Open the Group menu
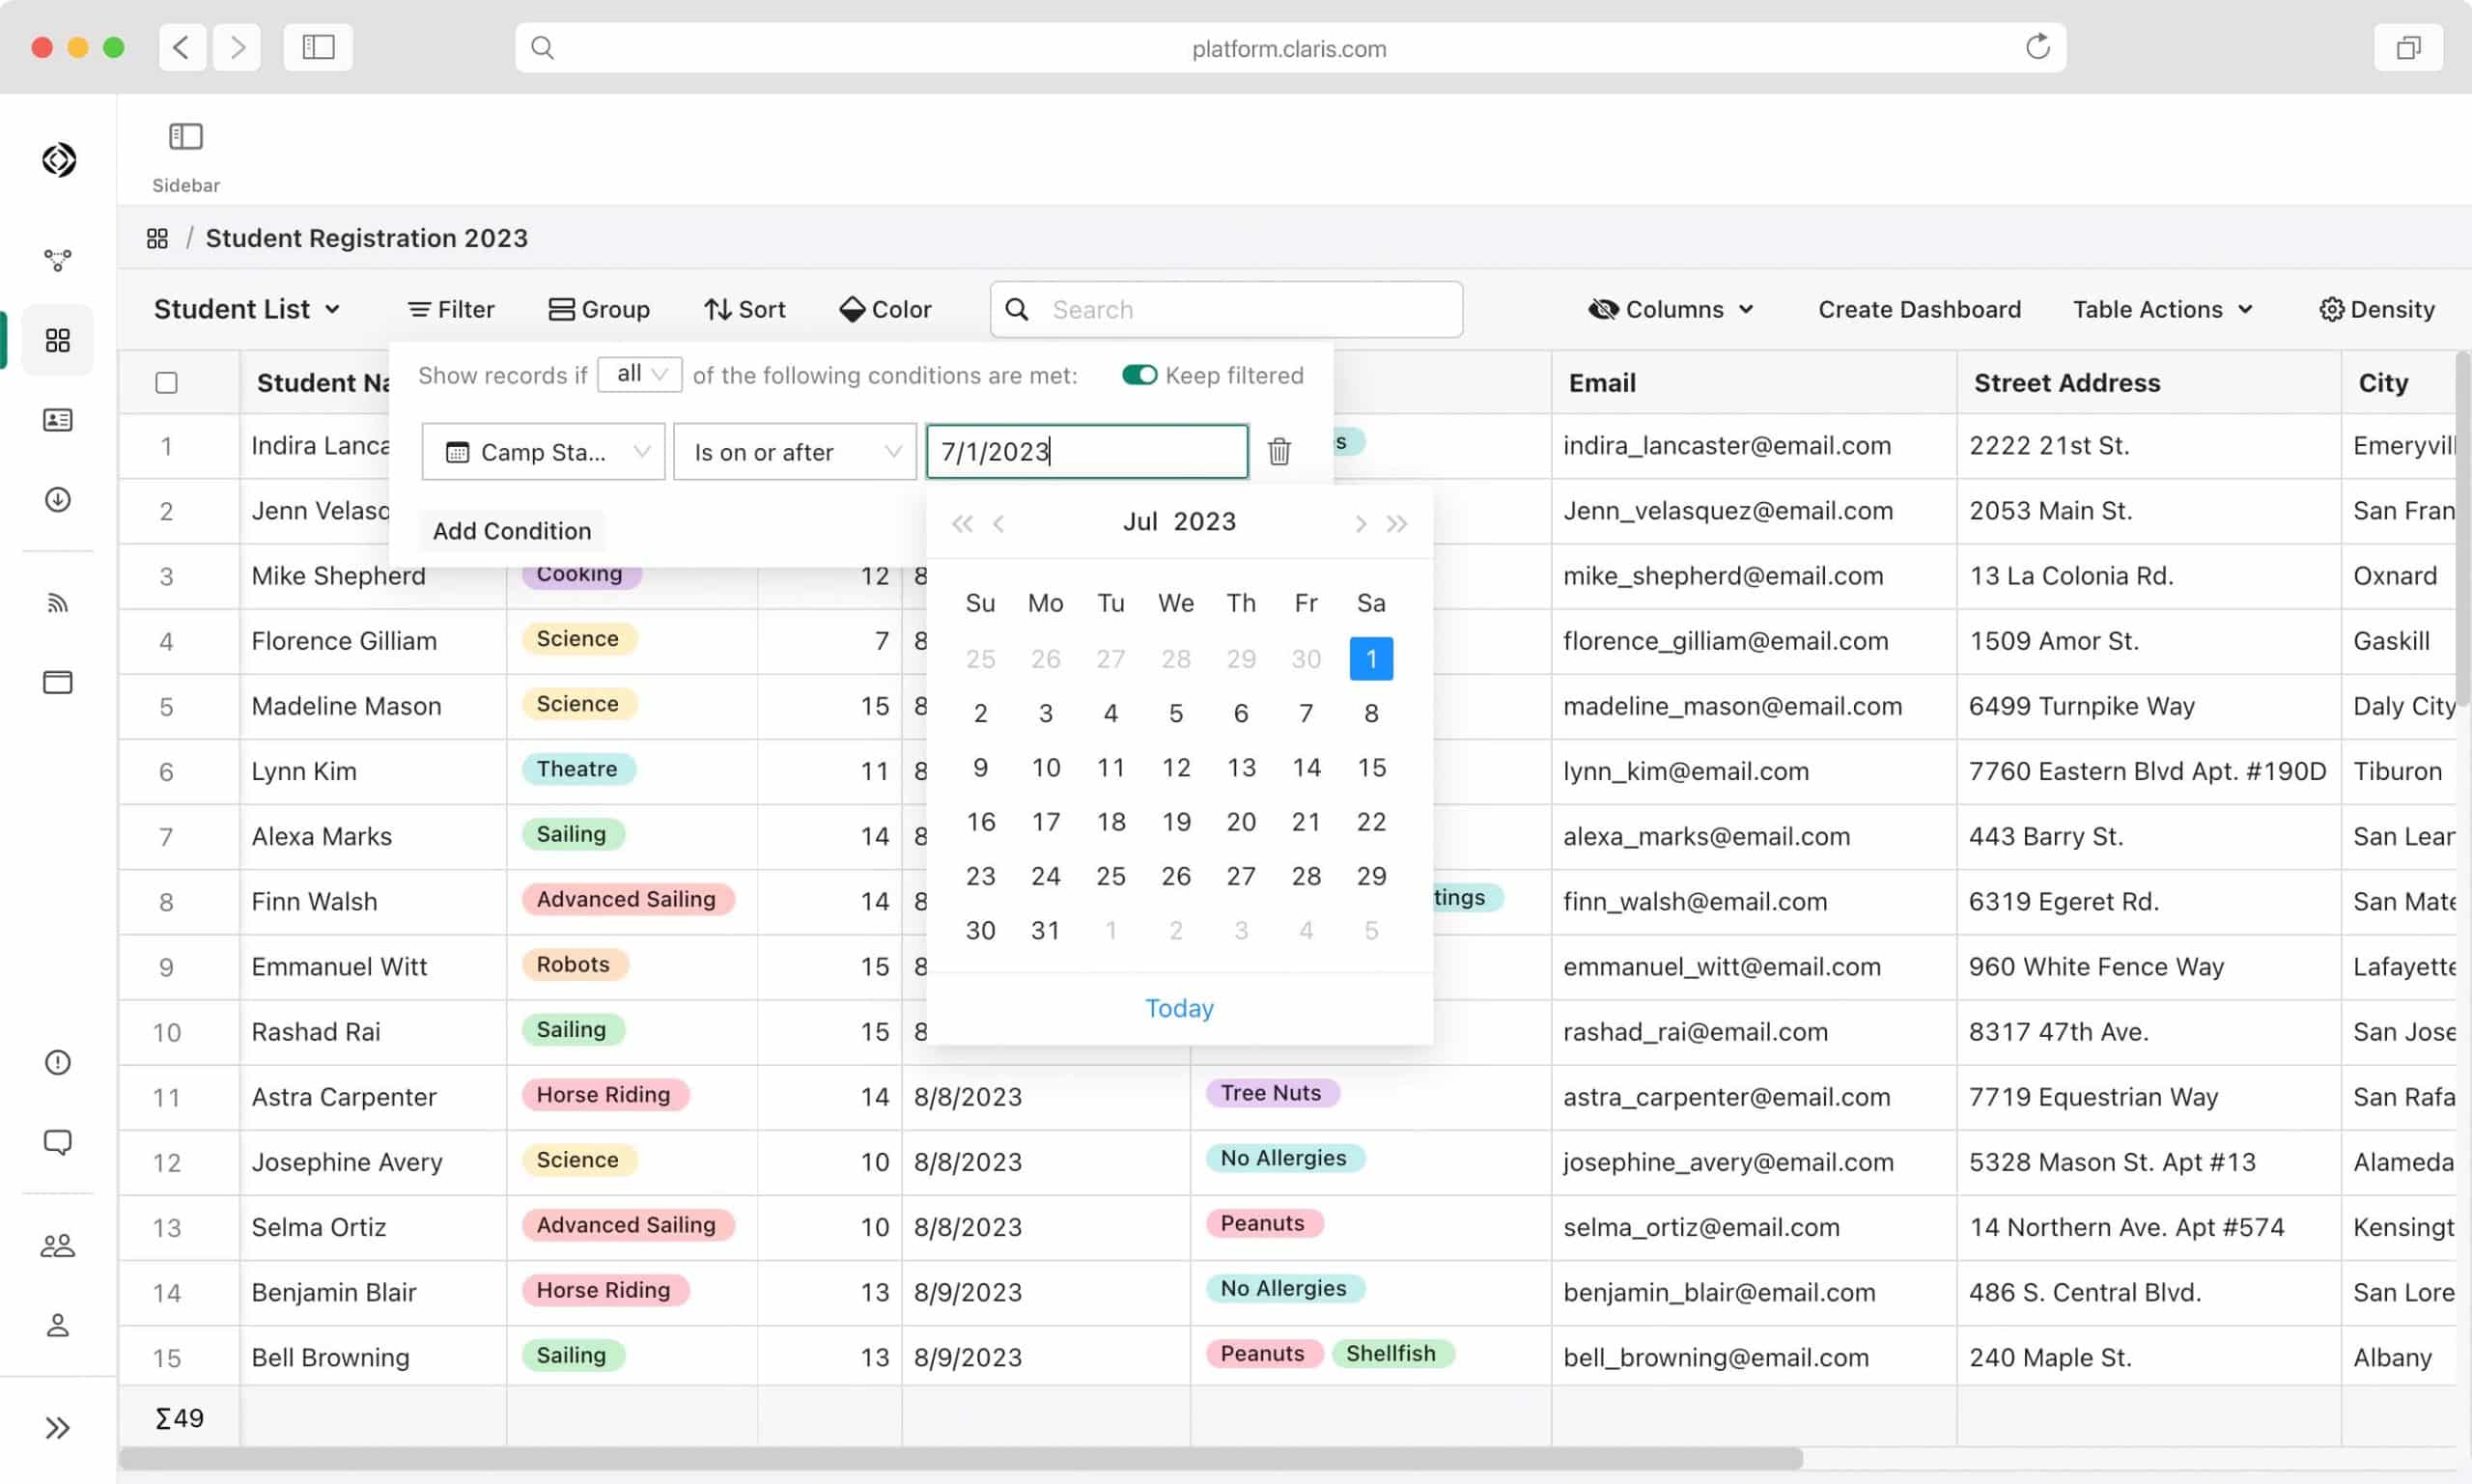This screenshot has width=2472, height=1484. click(x=599, y=309)
